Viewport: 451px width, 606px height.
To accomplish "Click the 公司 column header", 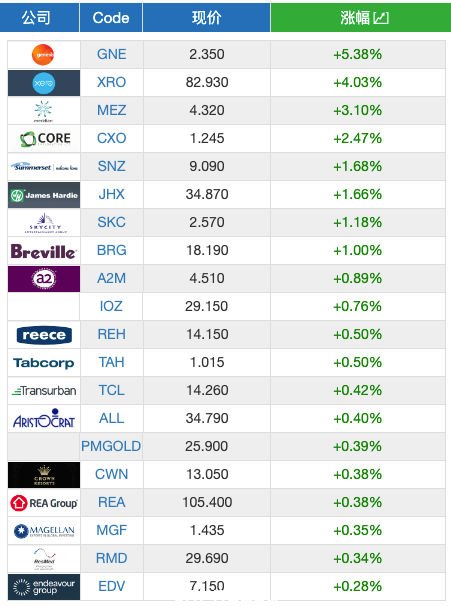I will [x=36, y=18].
